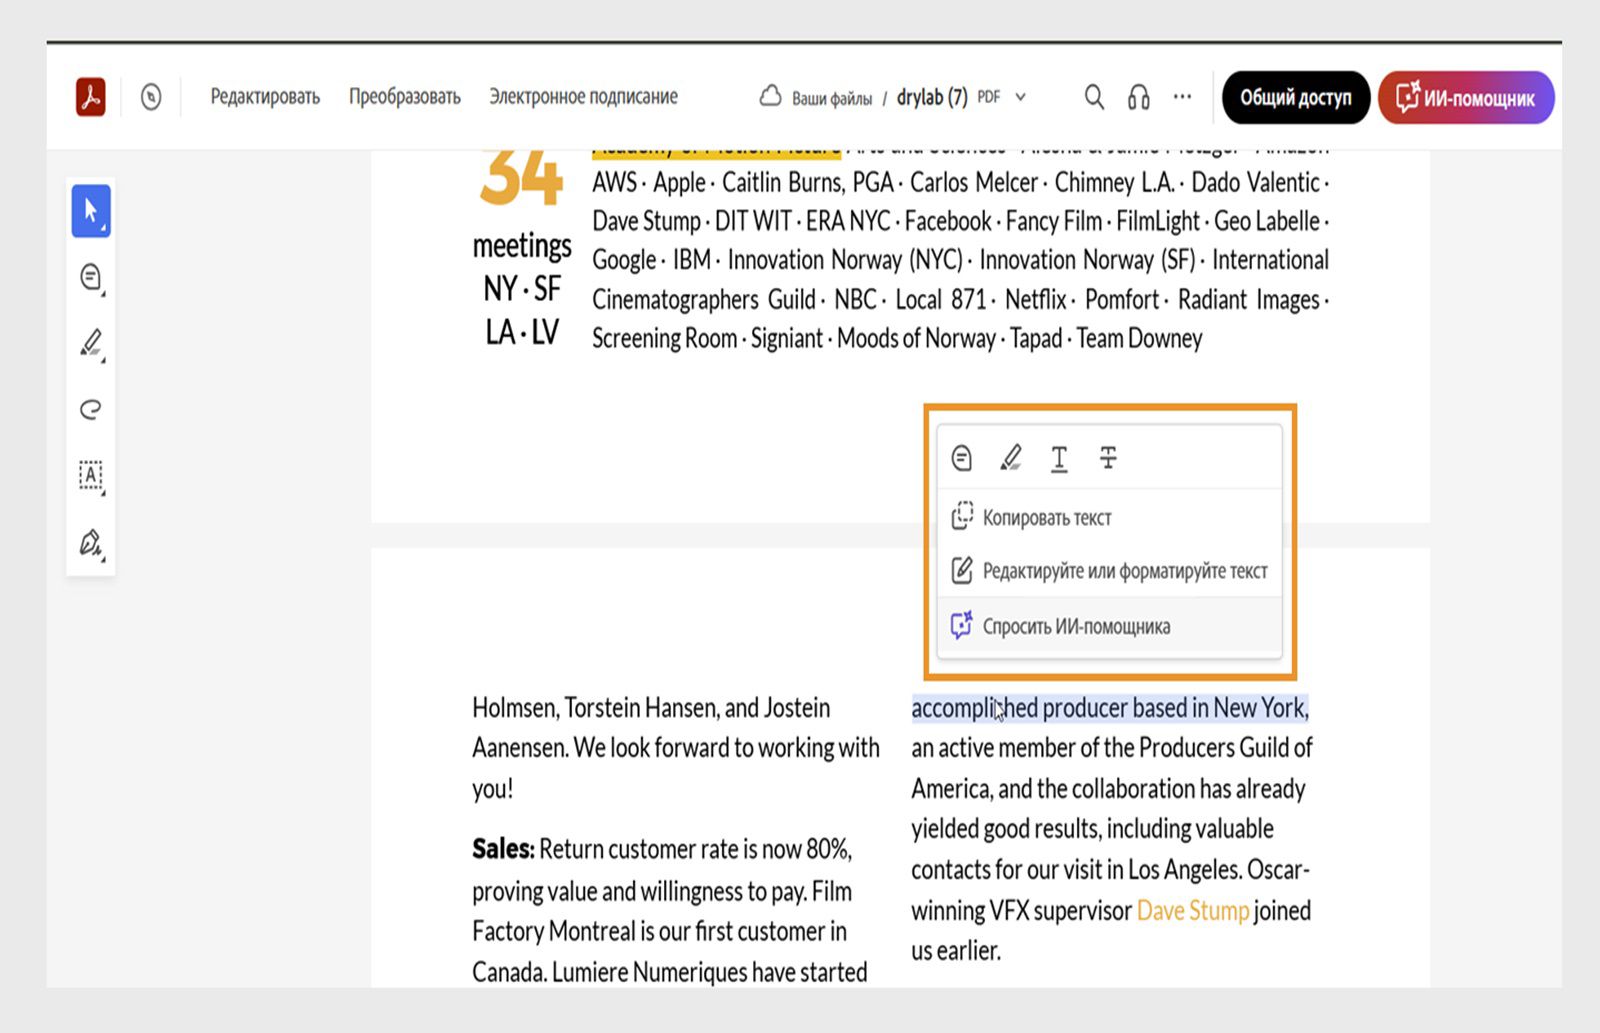Click the 'Общий доступ' share button
This screenshot has width=1600, height=1033.
[1295, 98]
